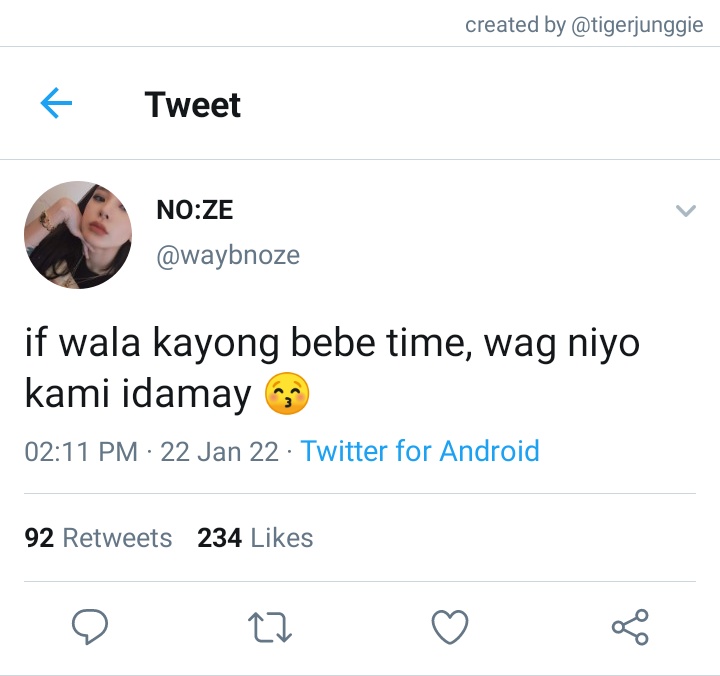Screen dimensions: 720x676
Task: Visit the @waybnoze handle
Action: point(228,255)
